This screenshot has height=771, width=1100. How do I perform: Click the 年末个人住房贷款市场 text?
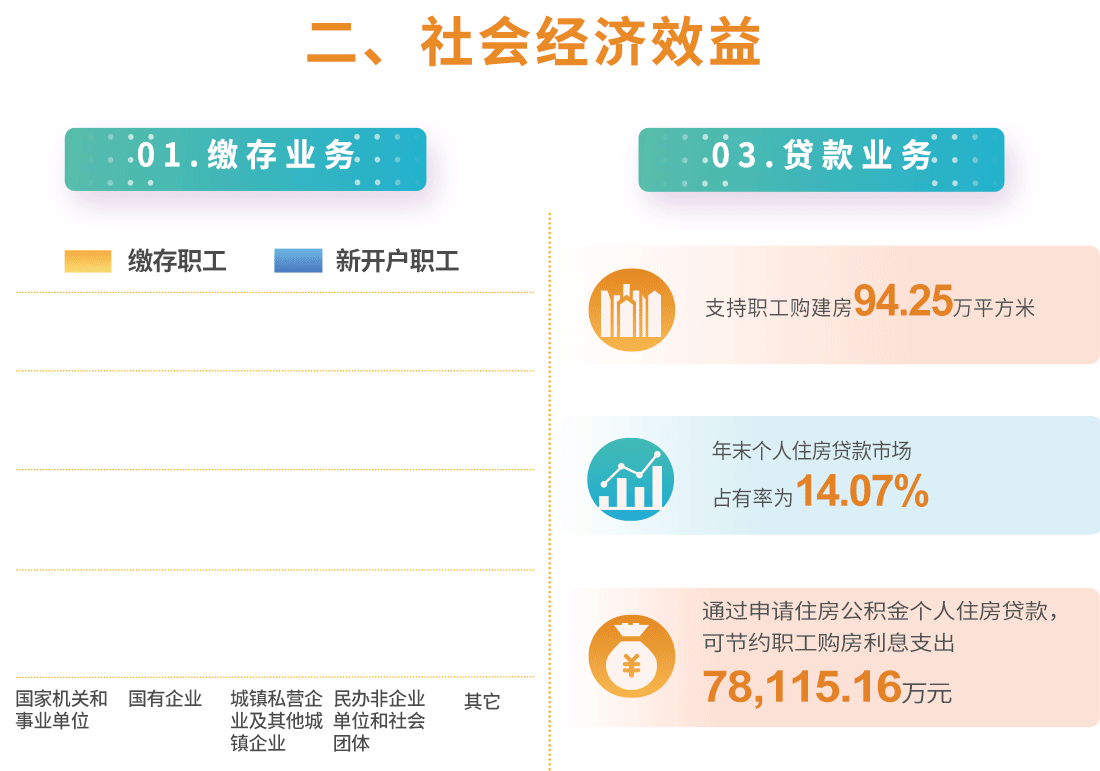pos(811,451)
